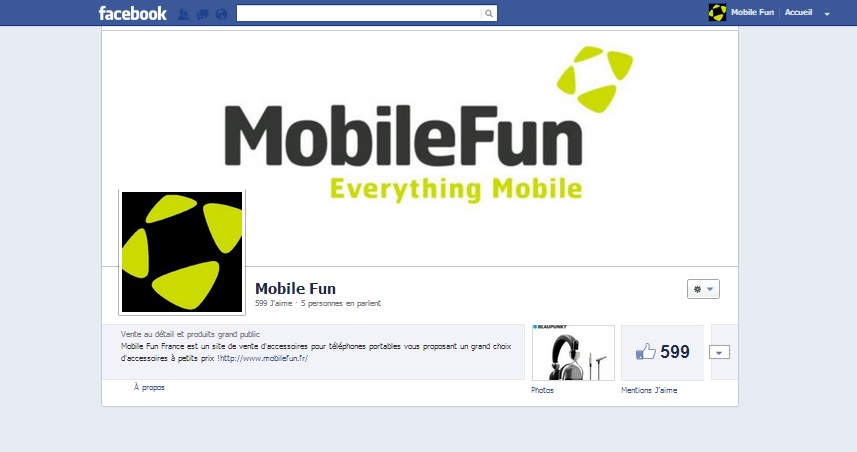Open the messages icon in top bar
The height and width of the screenshot is (452, 857).
coord(202,14)
